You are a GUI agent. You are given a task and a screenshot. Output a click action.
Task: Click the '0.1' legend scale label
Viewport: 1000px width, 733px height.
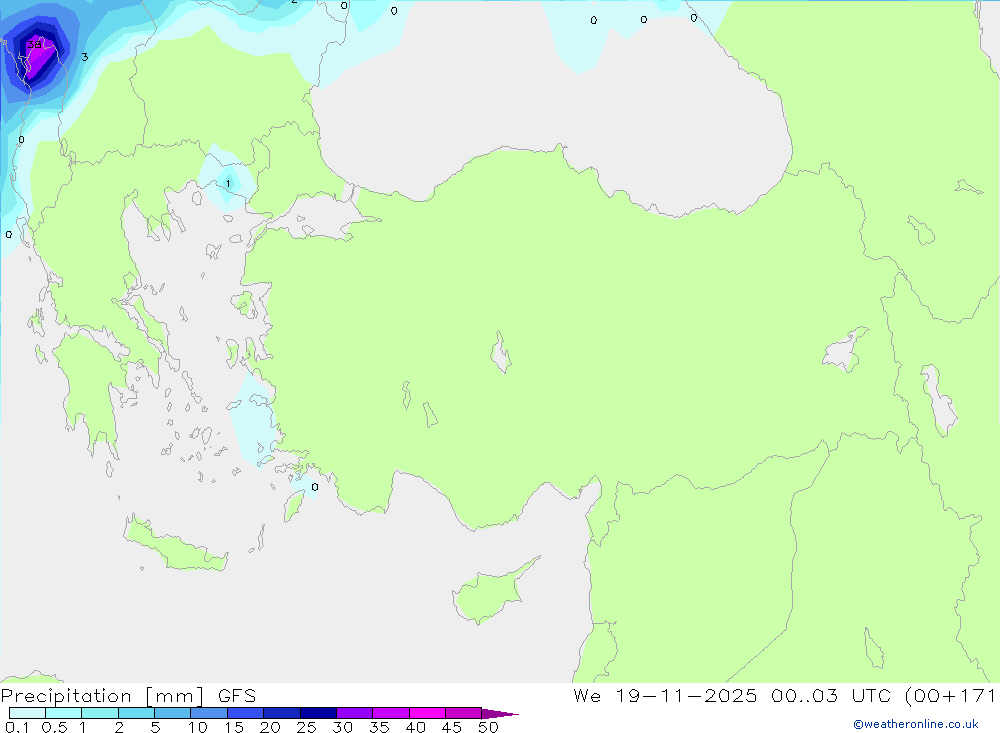[17, 727]
